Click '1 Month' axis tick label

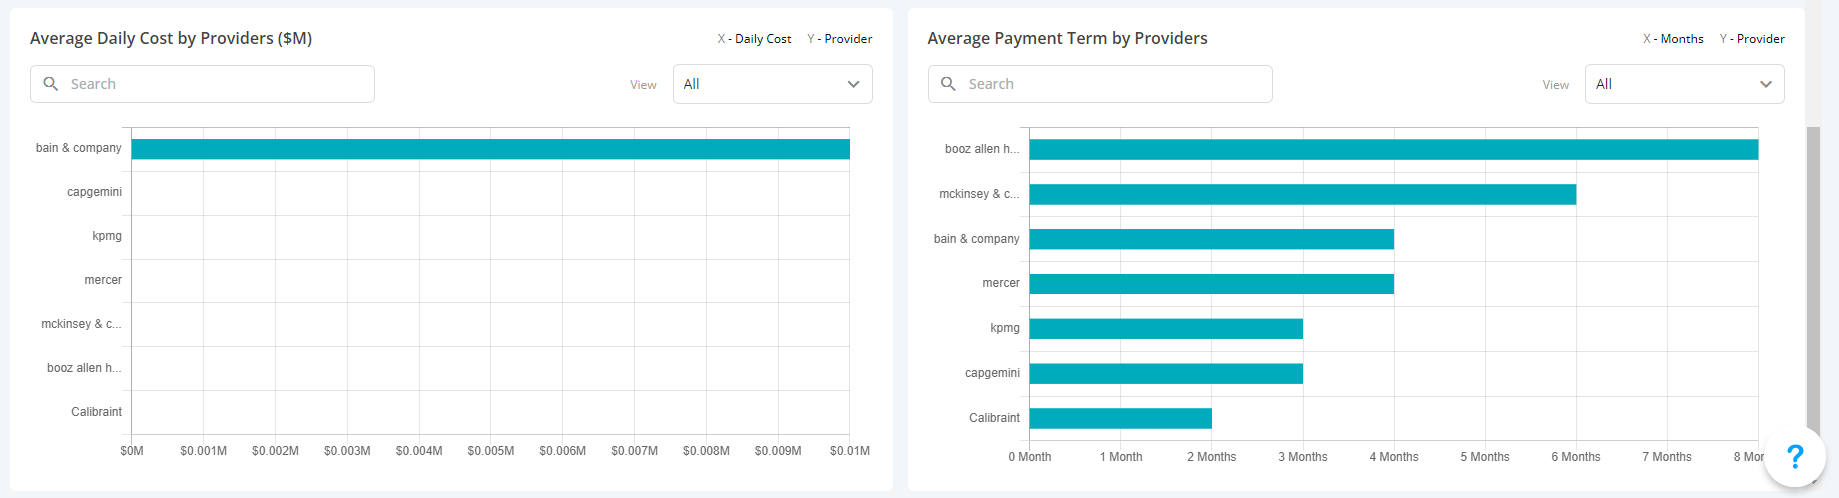tap(1121, 457)
